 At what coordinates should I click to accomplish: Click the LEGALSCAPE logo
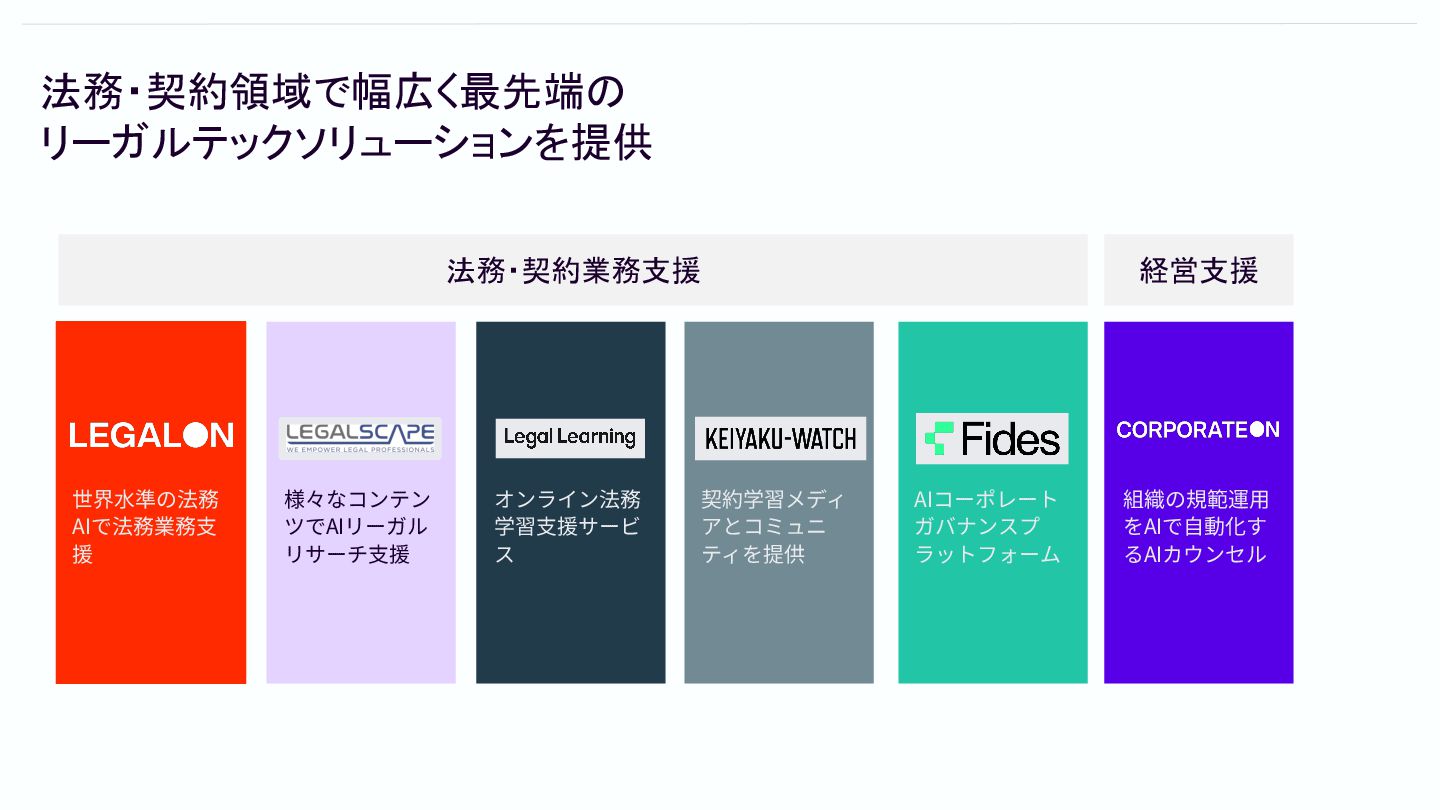pos(360,438)
